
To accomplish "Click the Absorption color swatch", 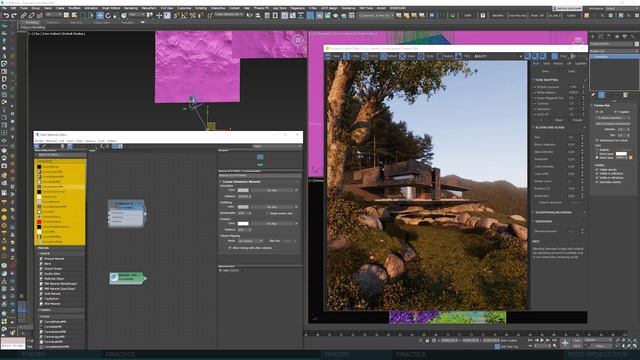I will (x=243, y=190).
